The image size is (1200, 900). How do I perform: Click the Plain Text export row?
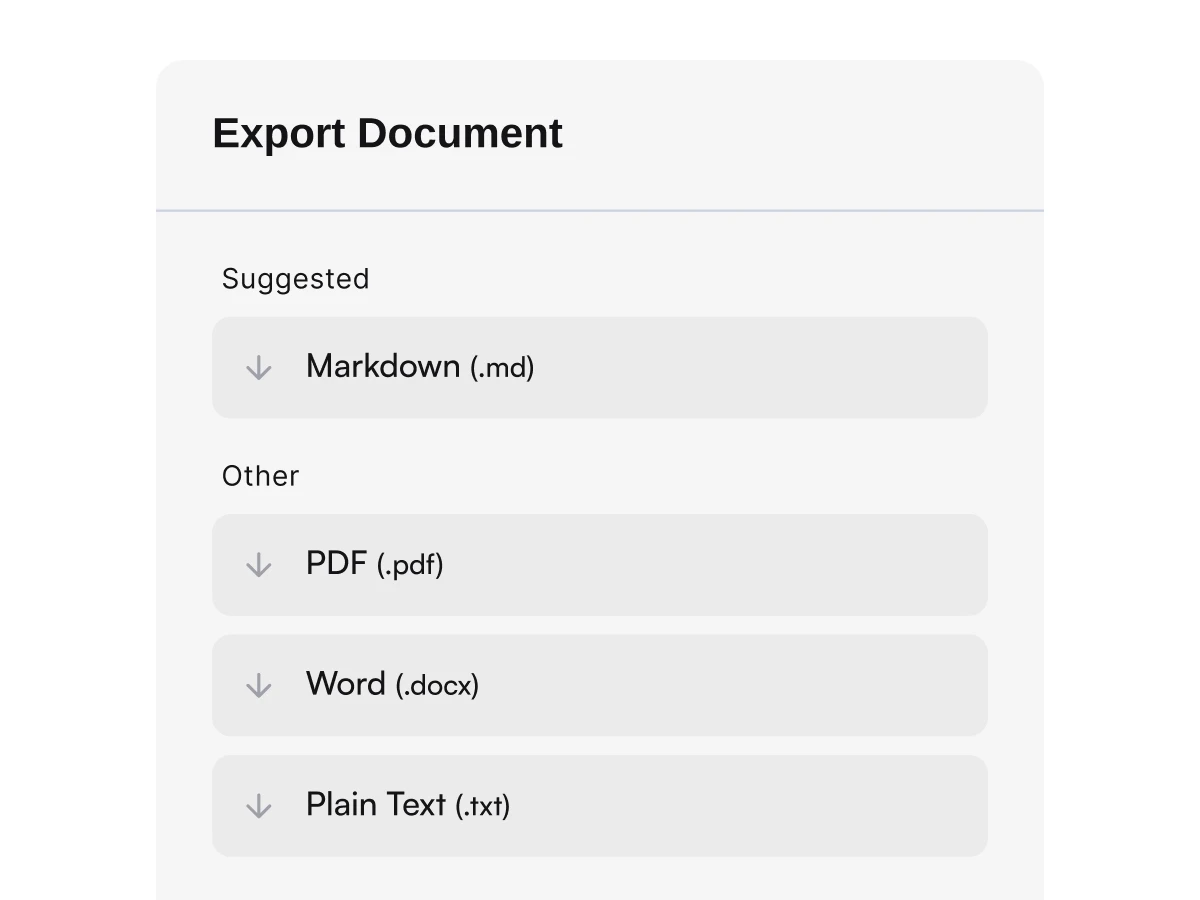(600, 805)
